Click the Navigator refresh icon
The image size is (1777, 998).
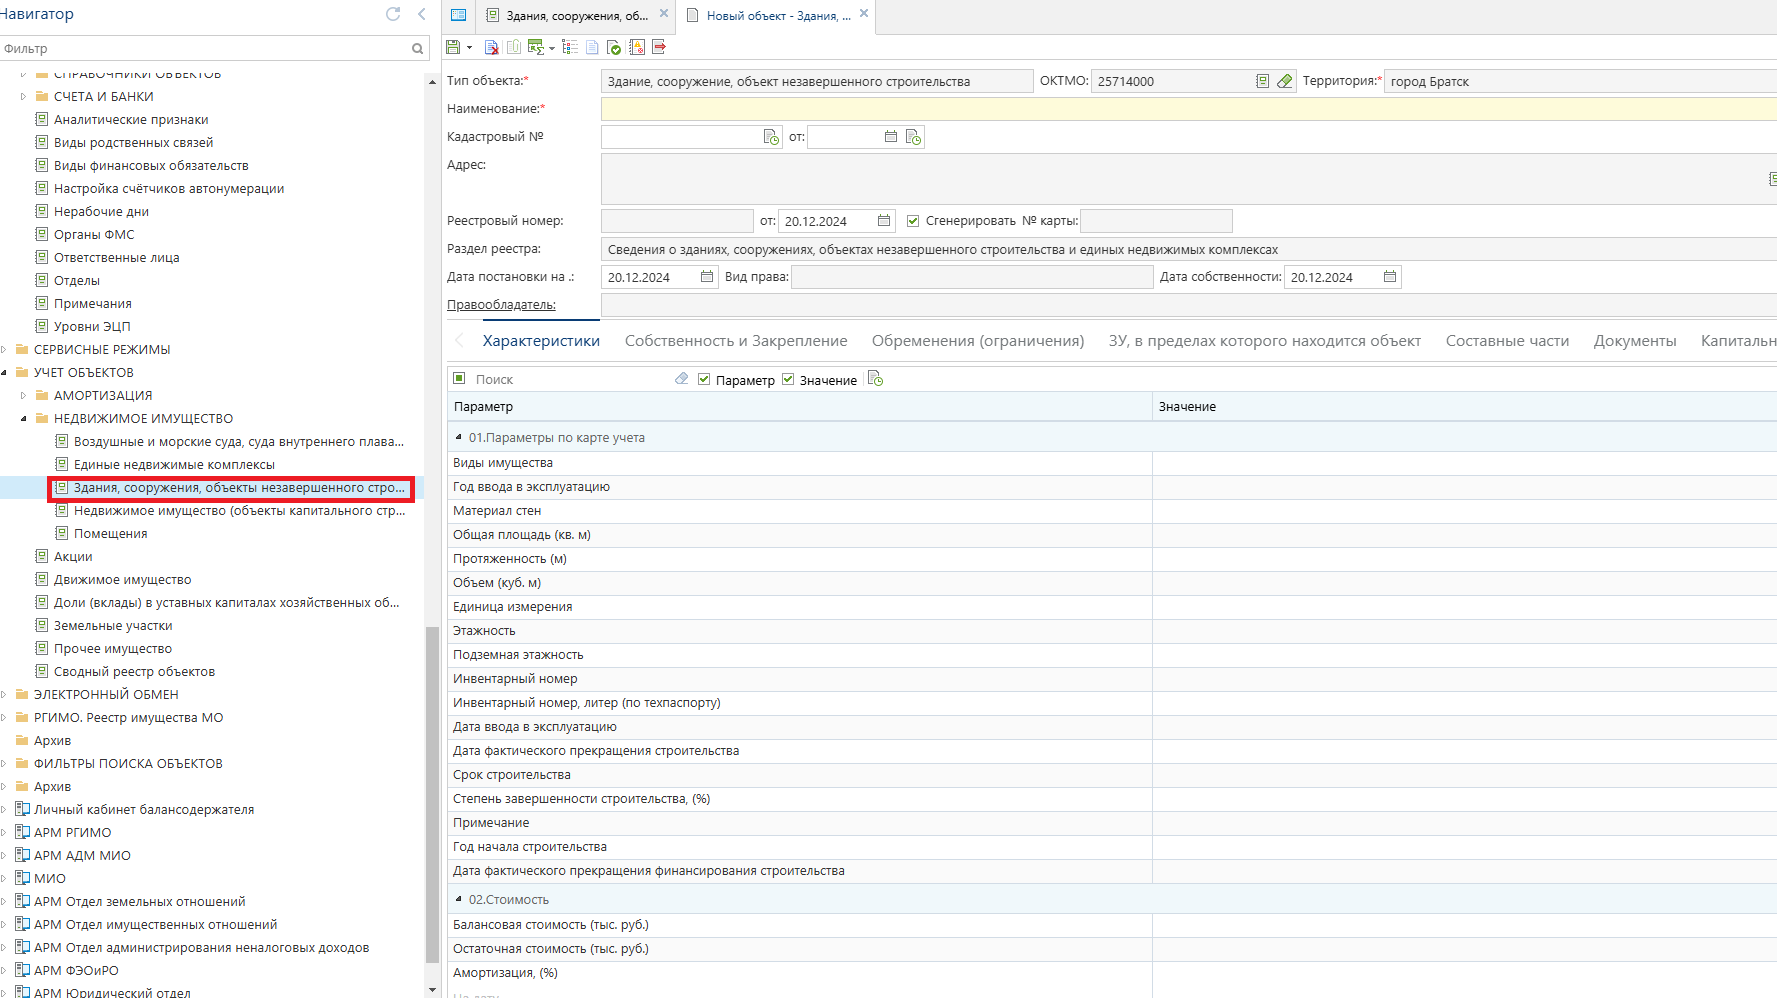pyautogui.click(x=393, y=14)
